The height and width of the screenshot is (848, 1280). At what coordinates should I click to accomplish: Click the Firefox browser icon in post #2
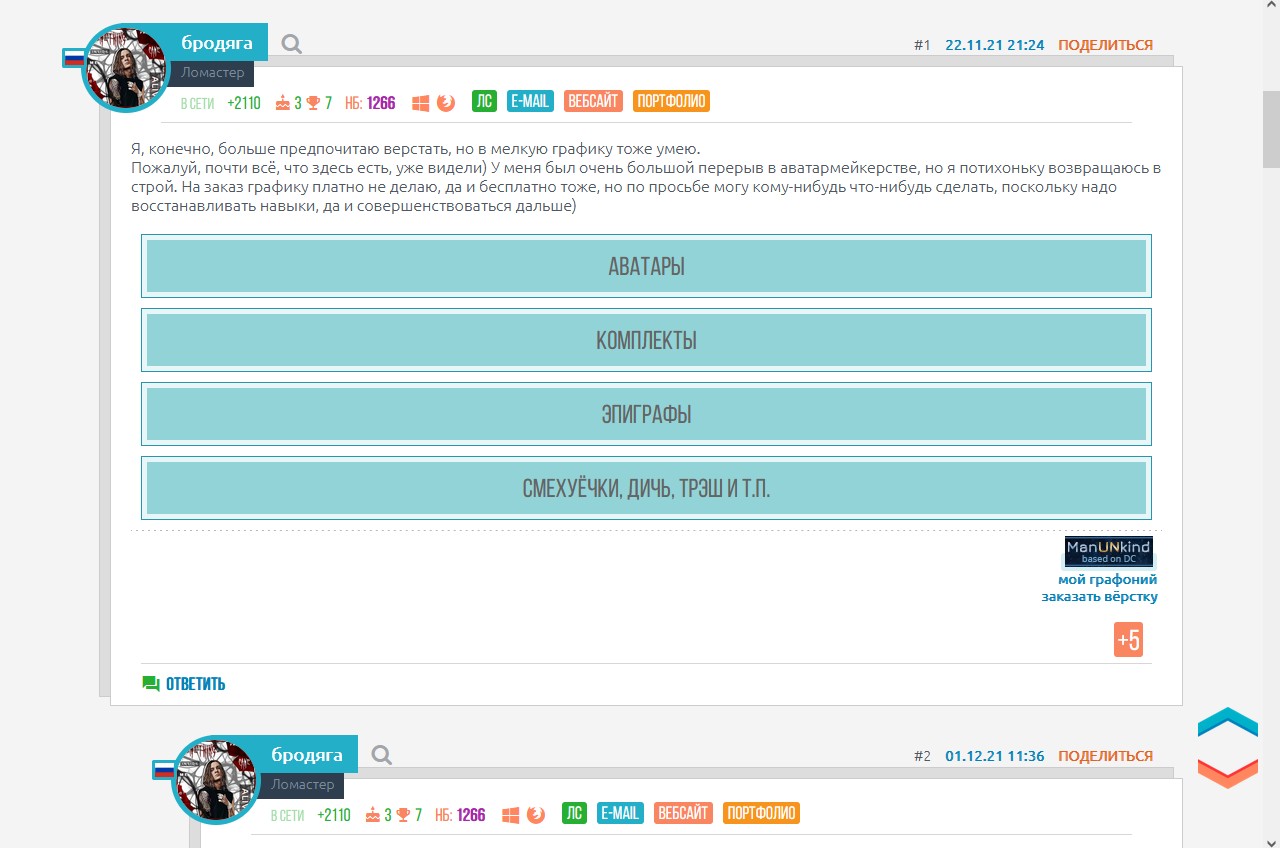(x=536, y=814)
